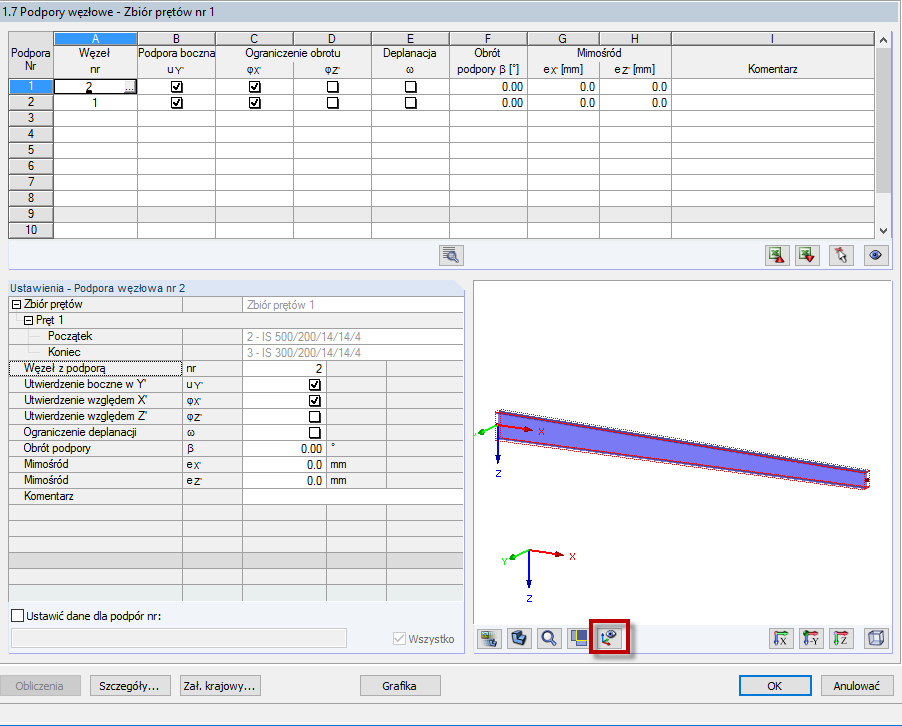
Task: Set view against Y direction
Action: 811,638
